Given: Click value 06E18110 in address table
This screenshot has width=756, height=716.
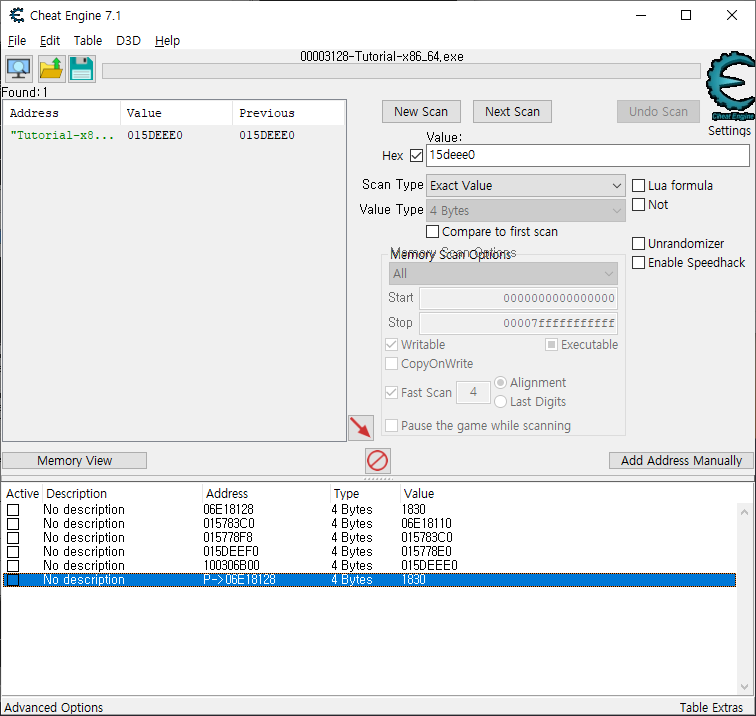Looking at the screenshot, I should [x=426, y=524].
